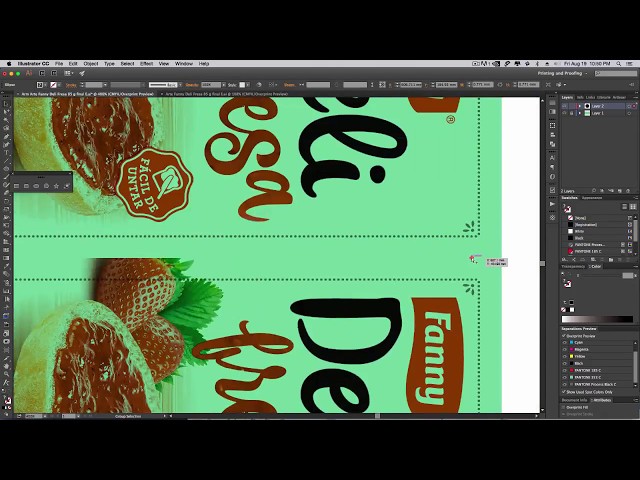Click the Layer 2 target circle
The image size is (640, 480).
tap(629, 106)
